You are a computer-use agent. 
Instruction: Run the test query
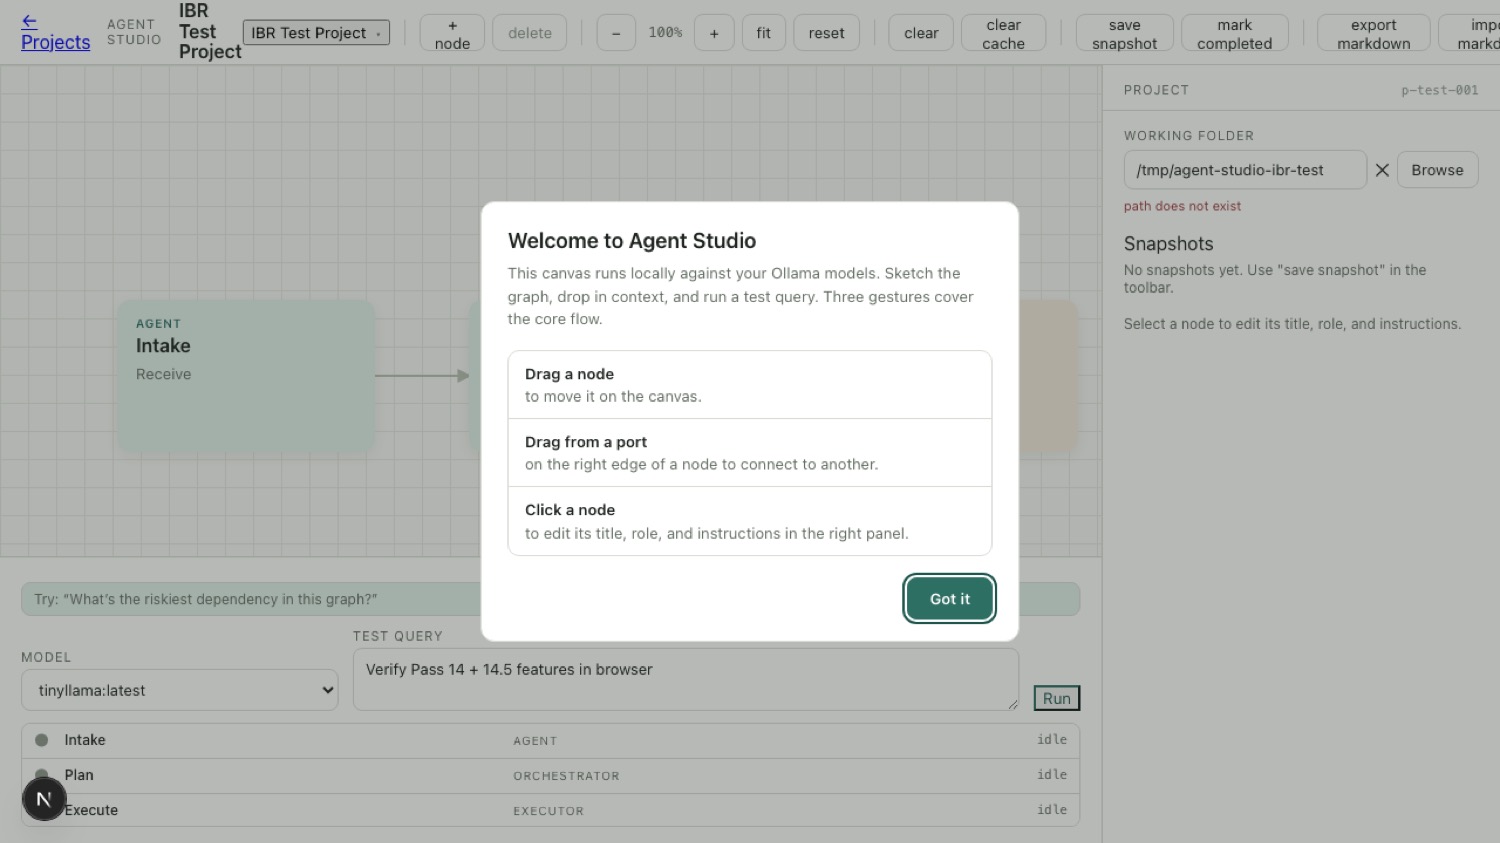(1056, 698)
